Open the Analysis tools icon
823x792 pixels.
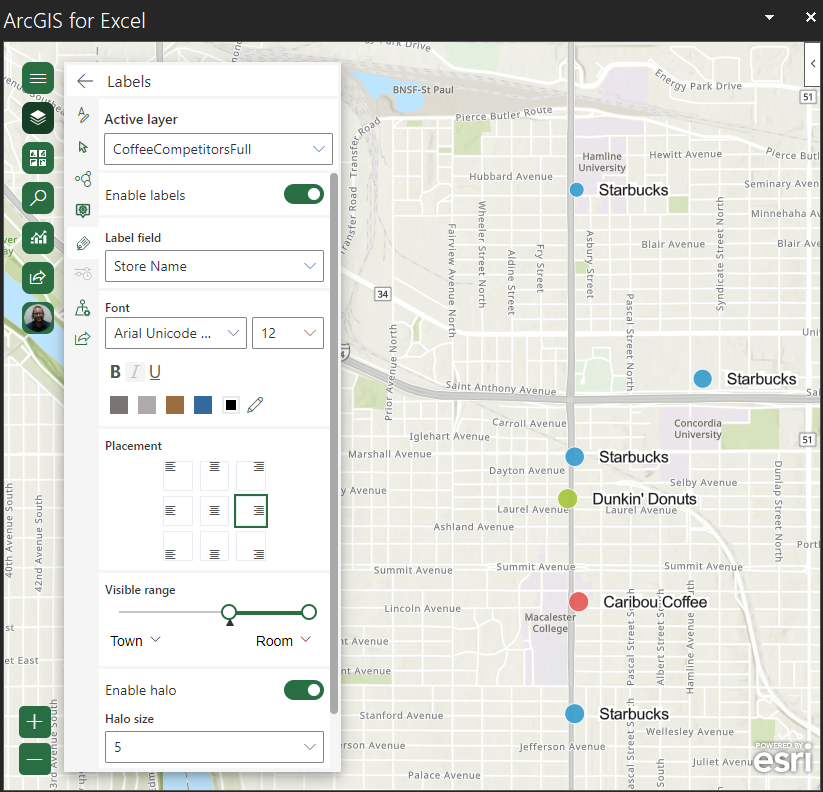(37, 238)
